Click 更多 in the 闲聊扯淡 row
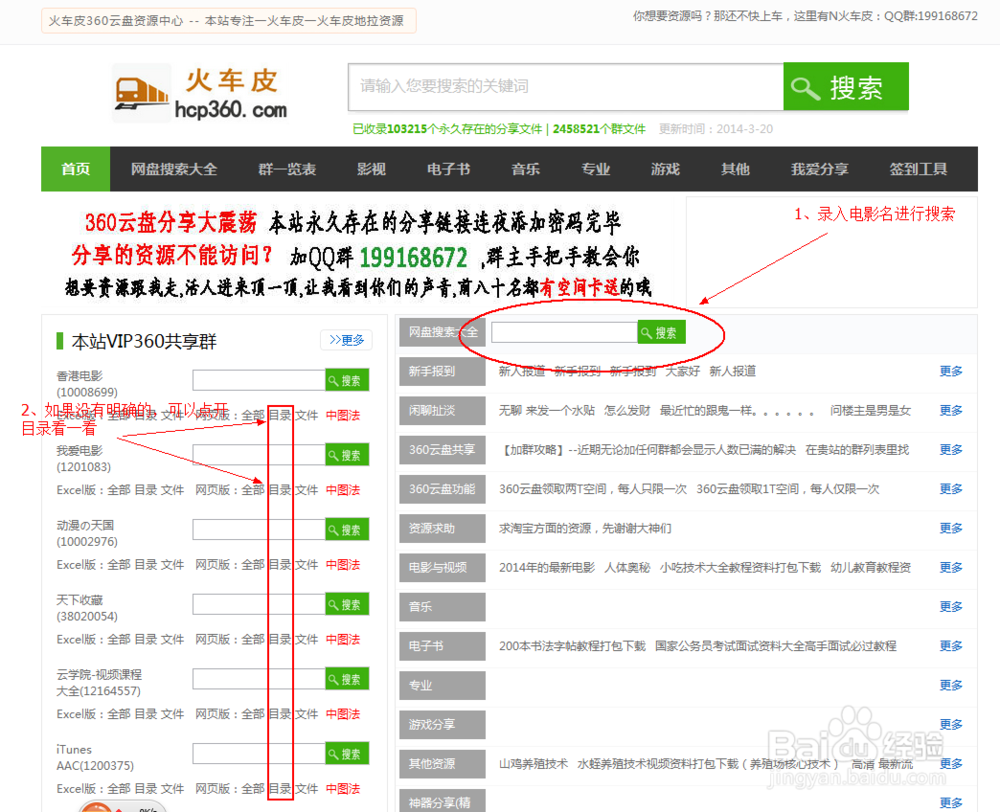Screen dimensions: 1000x812 950,410
